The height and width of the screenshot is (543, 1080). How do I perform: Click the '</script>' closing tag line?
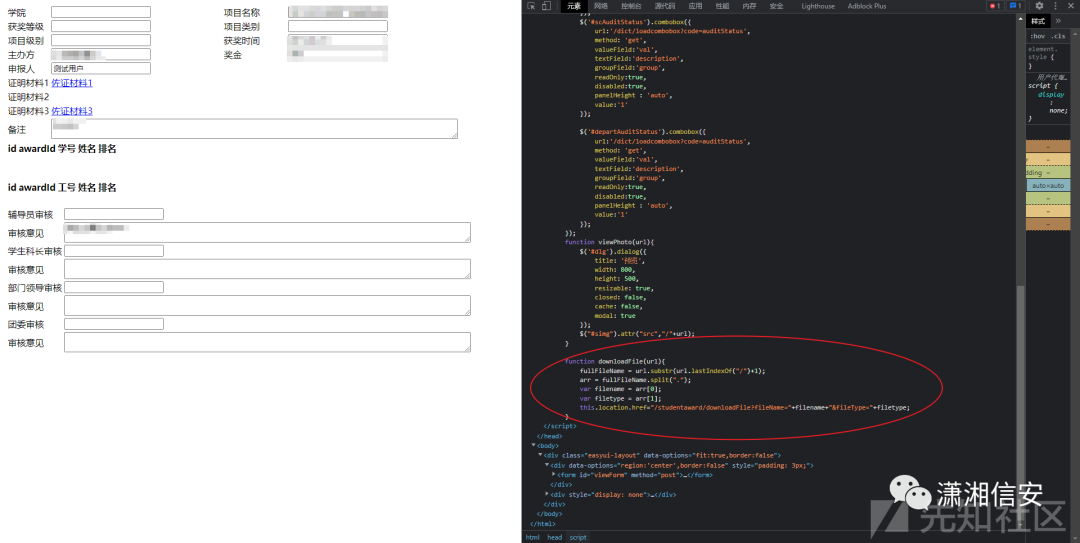click(x=560, y=426)
